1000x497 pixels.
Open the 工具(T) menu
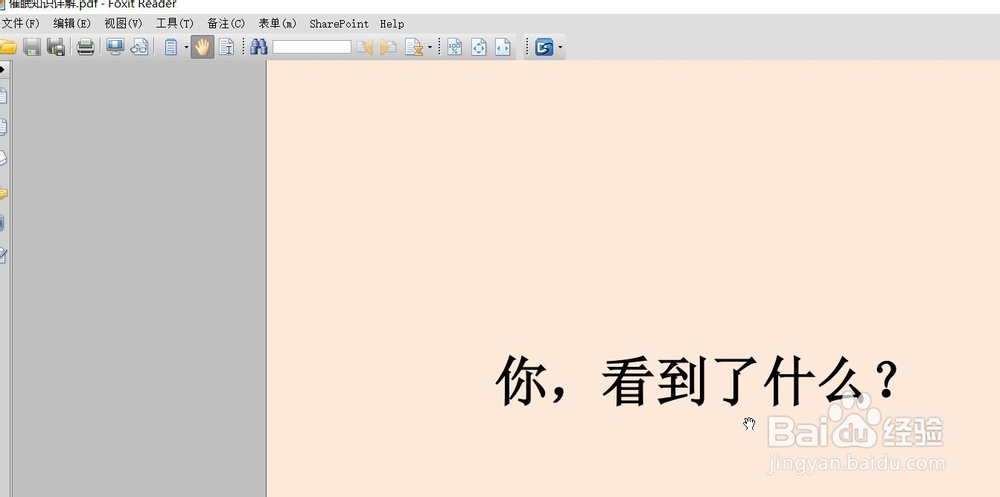(175, 24)
